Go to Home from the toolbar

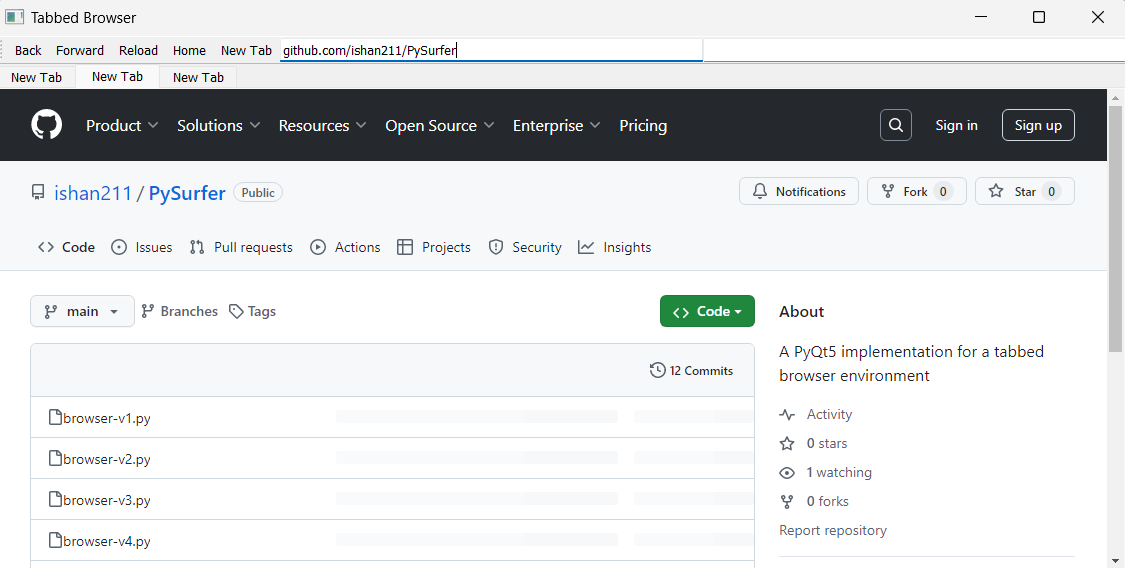point(189,50)
